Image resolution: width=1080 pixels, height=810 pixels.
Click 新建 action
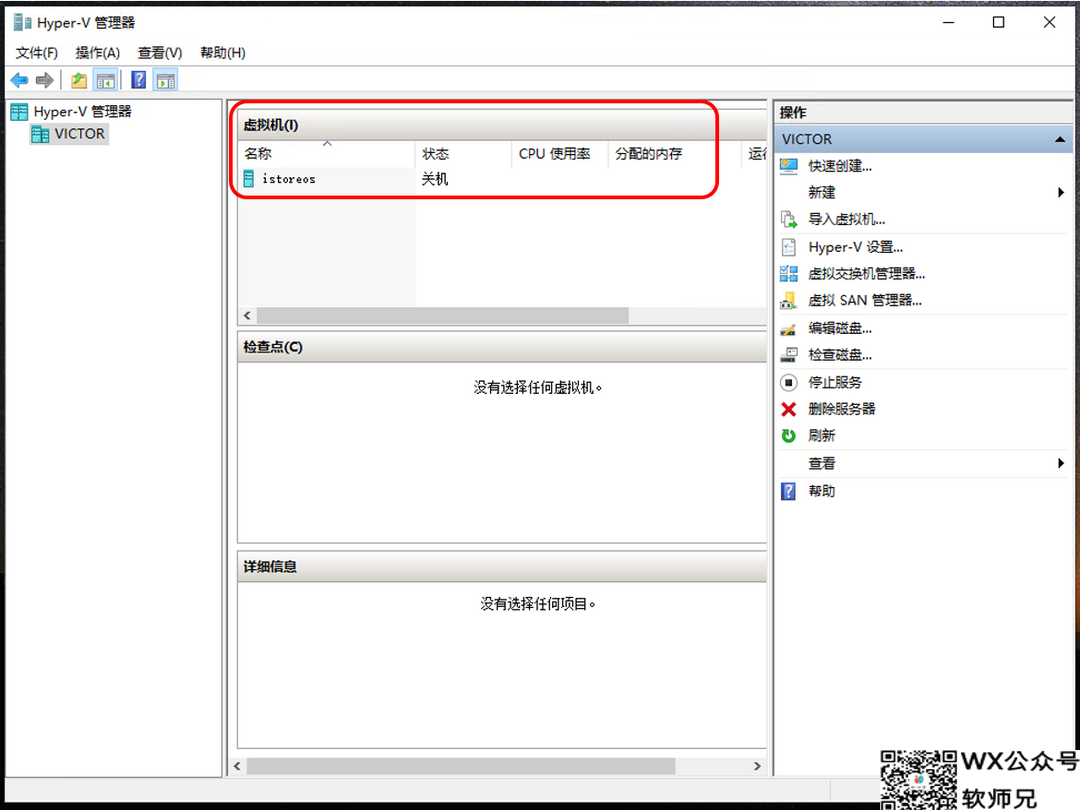tap(822, 193)
